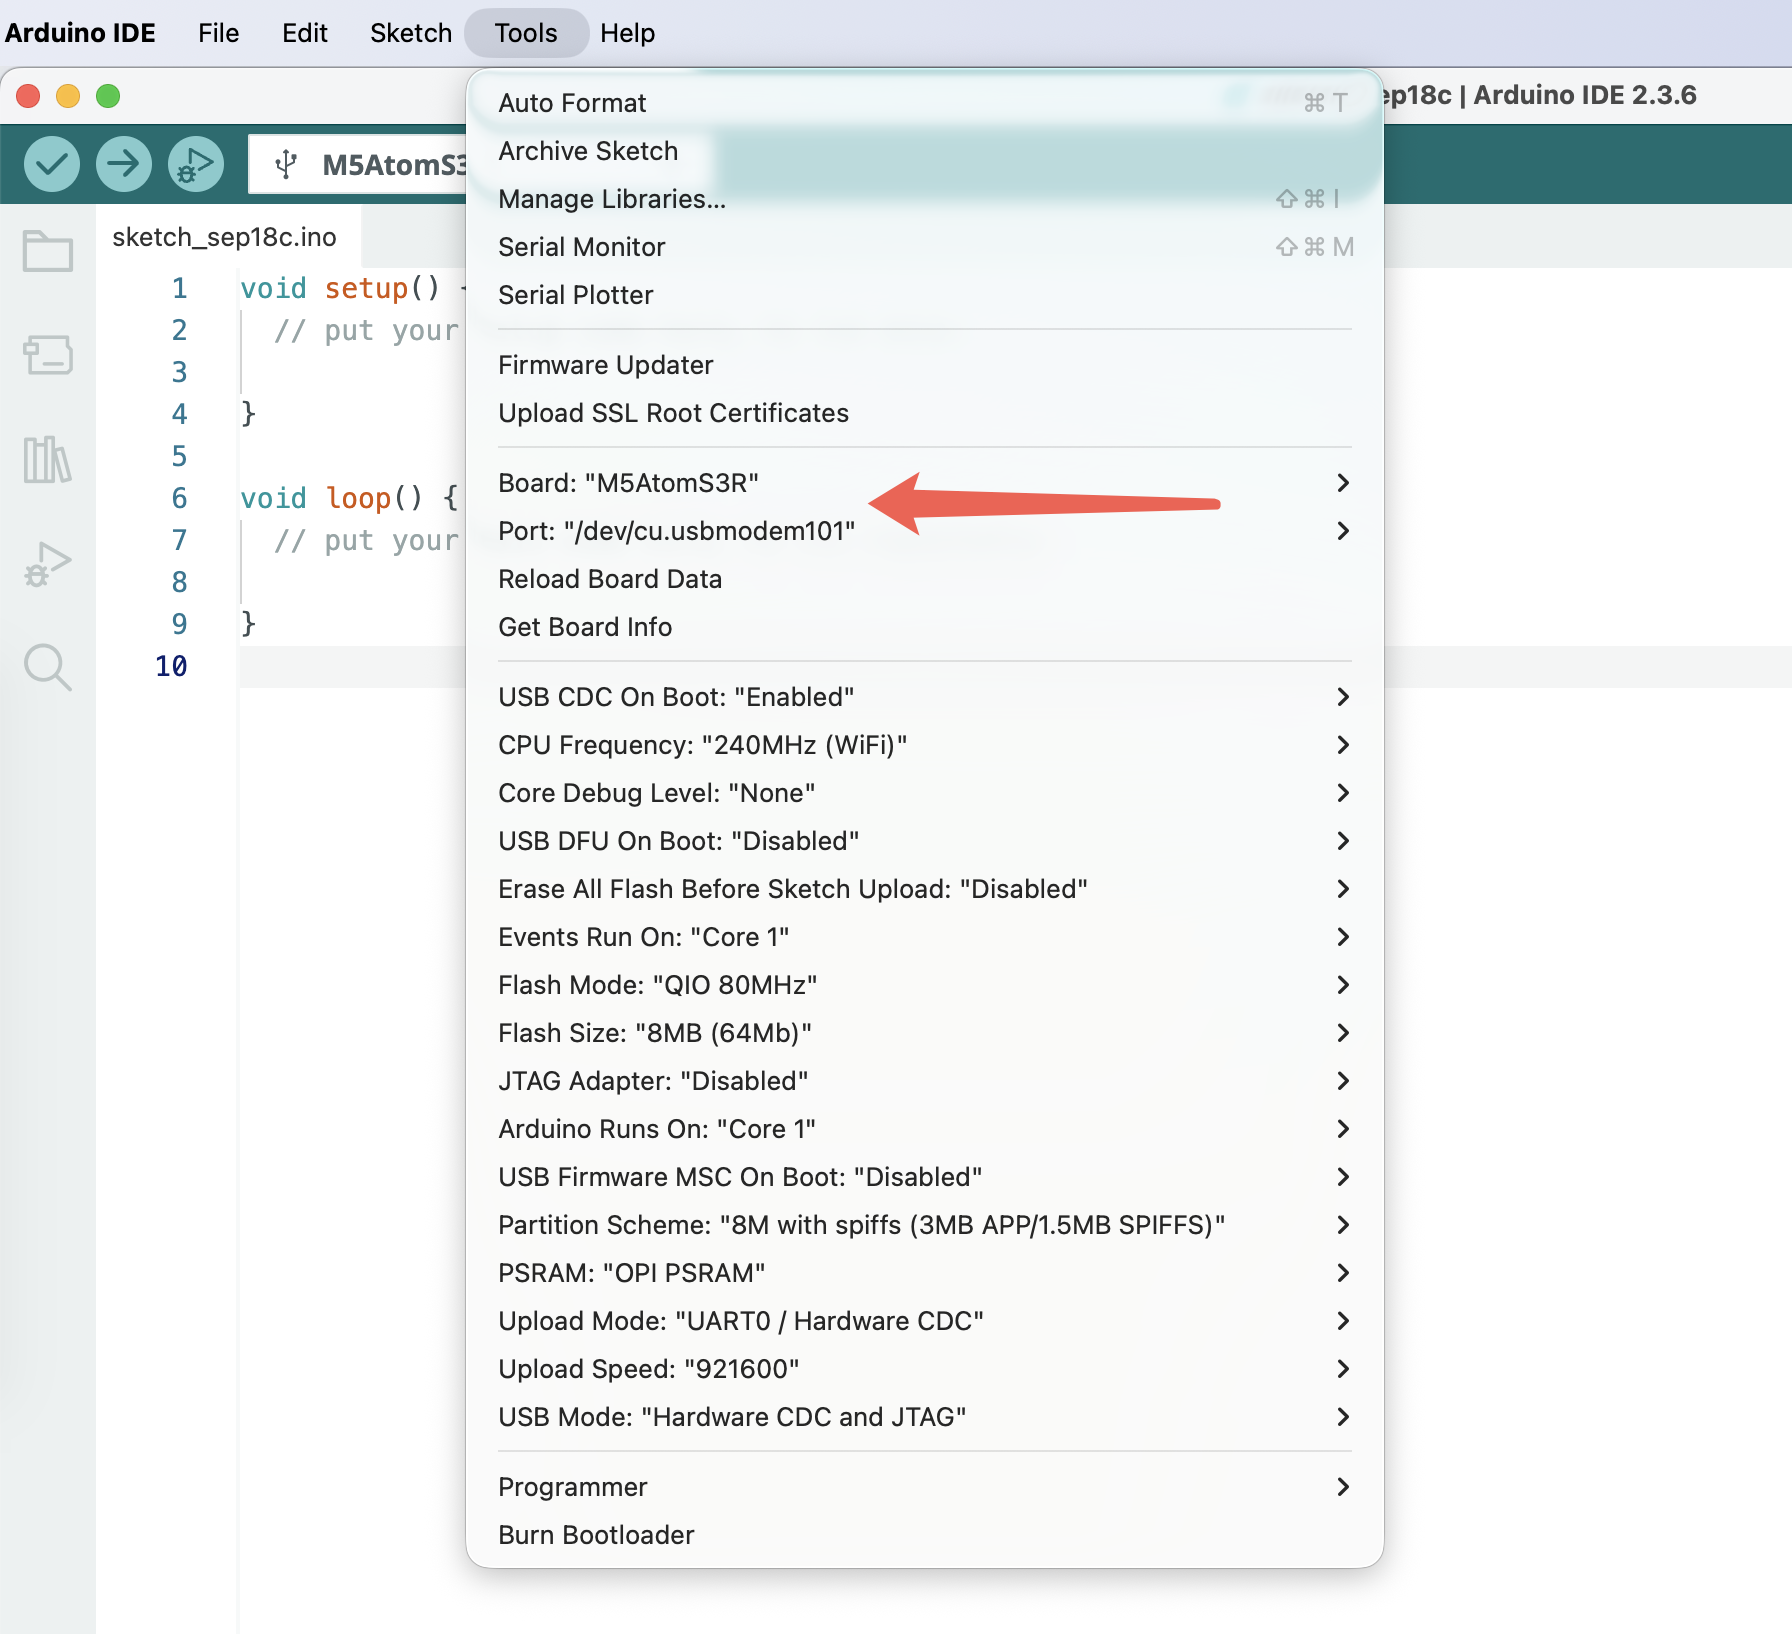This screenshot has width=1792, height=1634.
Task: Click 'void loop() {' code line
Action: point(350,498)
